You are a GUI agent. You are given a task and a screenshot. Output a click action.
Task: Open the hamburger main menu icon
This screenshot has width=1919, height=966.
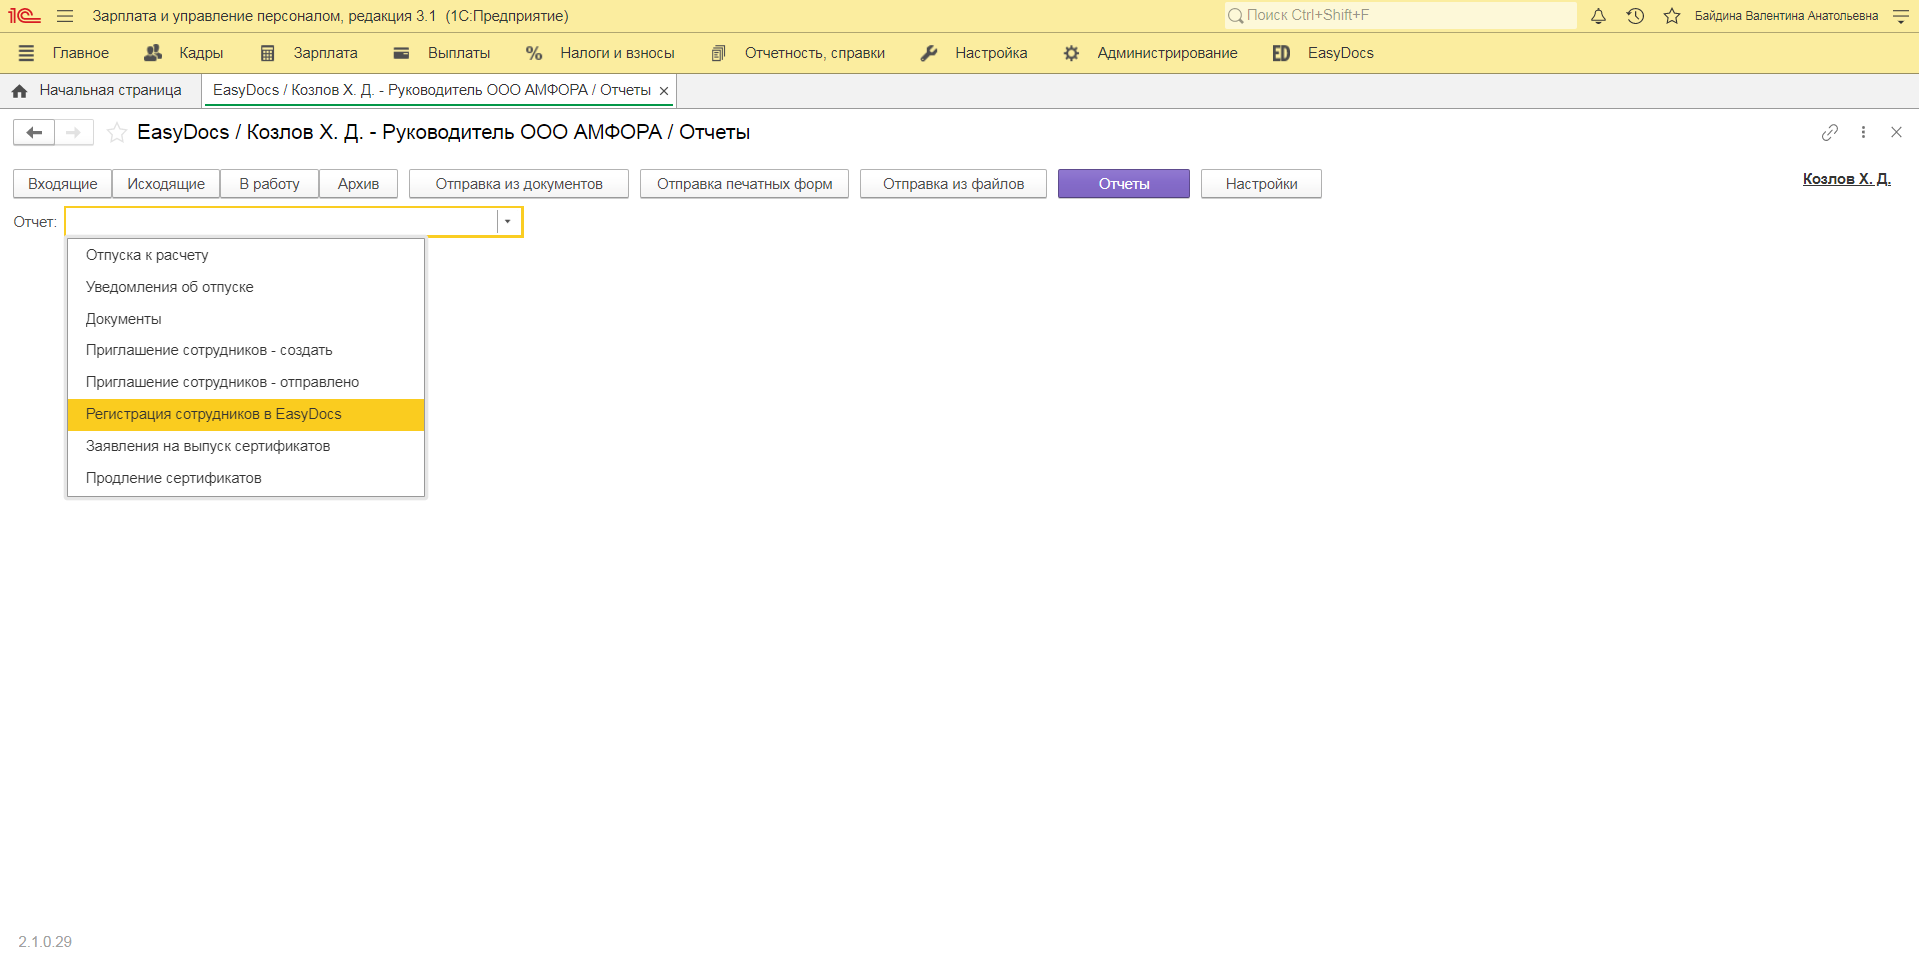[65, 16]
